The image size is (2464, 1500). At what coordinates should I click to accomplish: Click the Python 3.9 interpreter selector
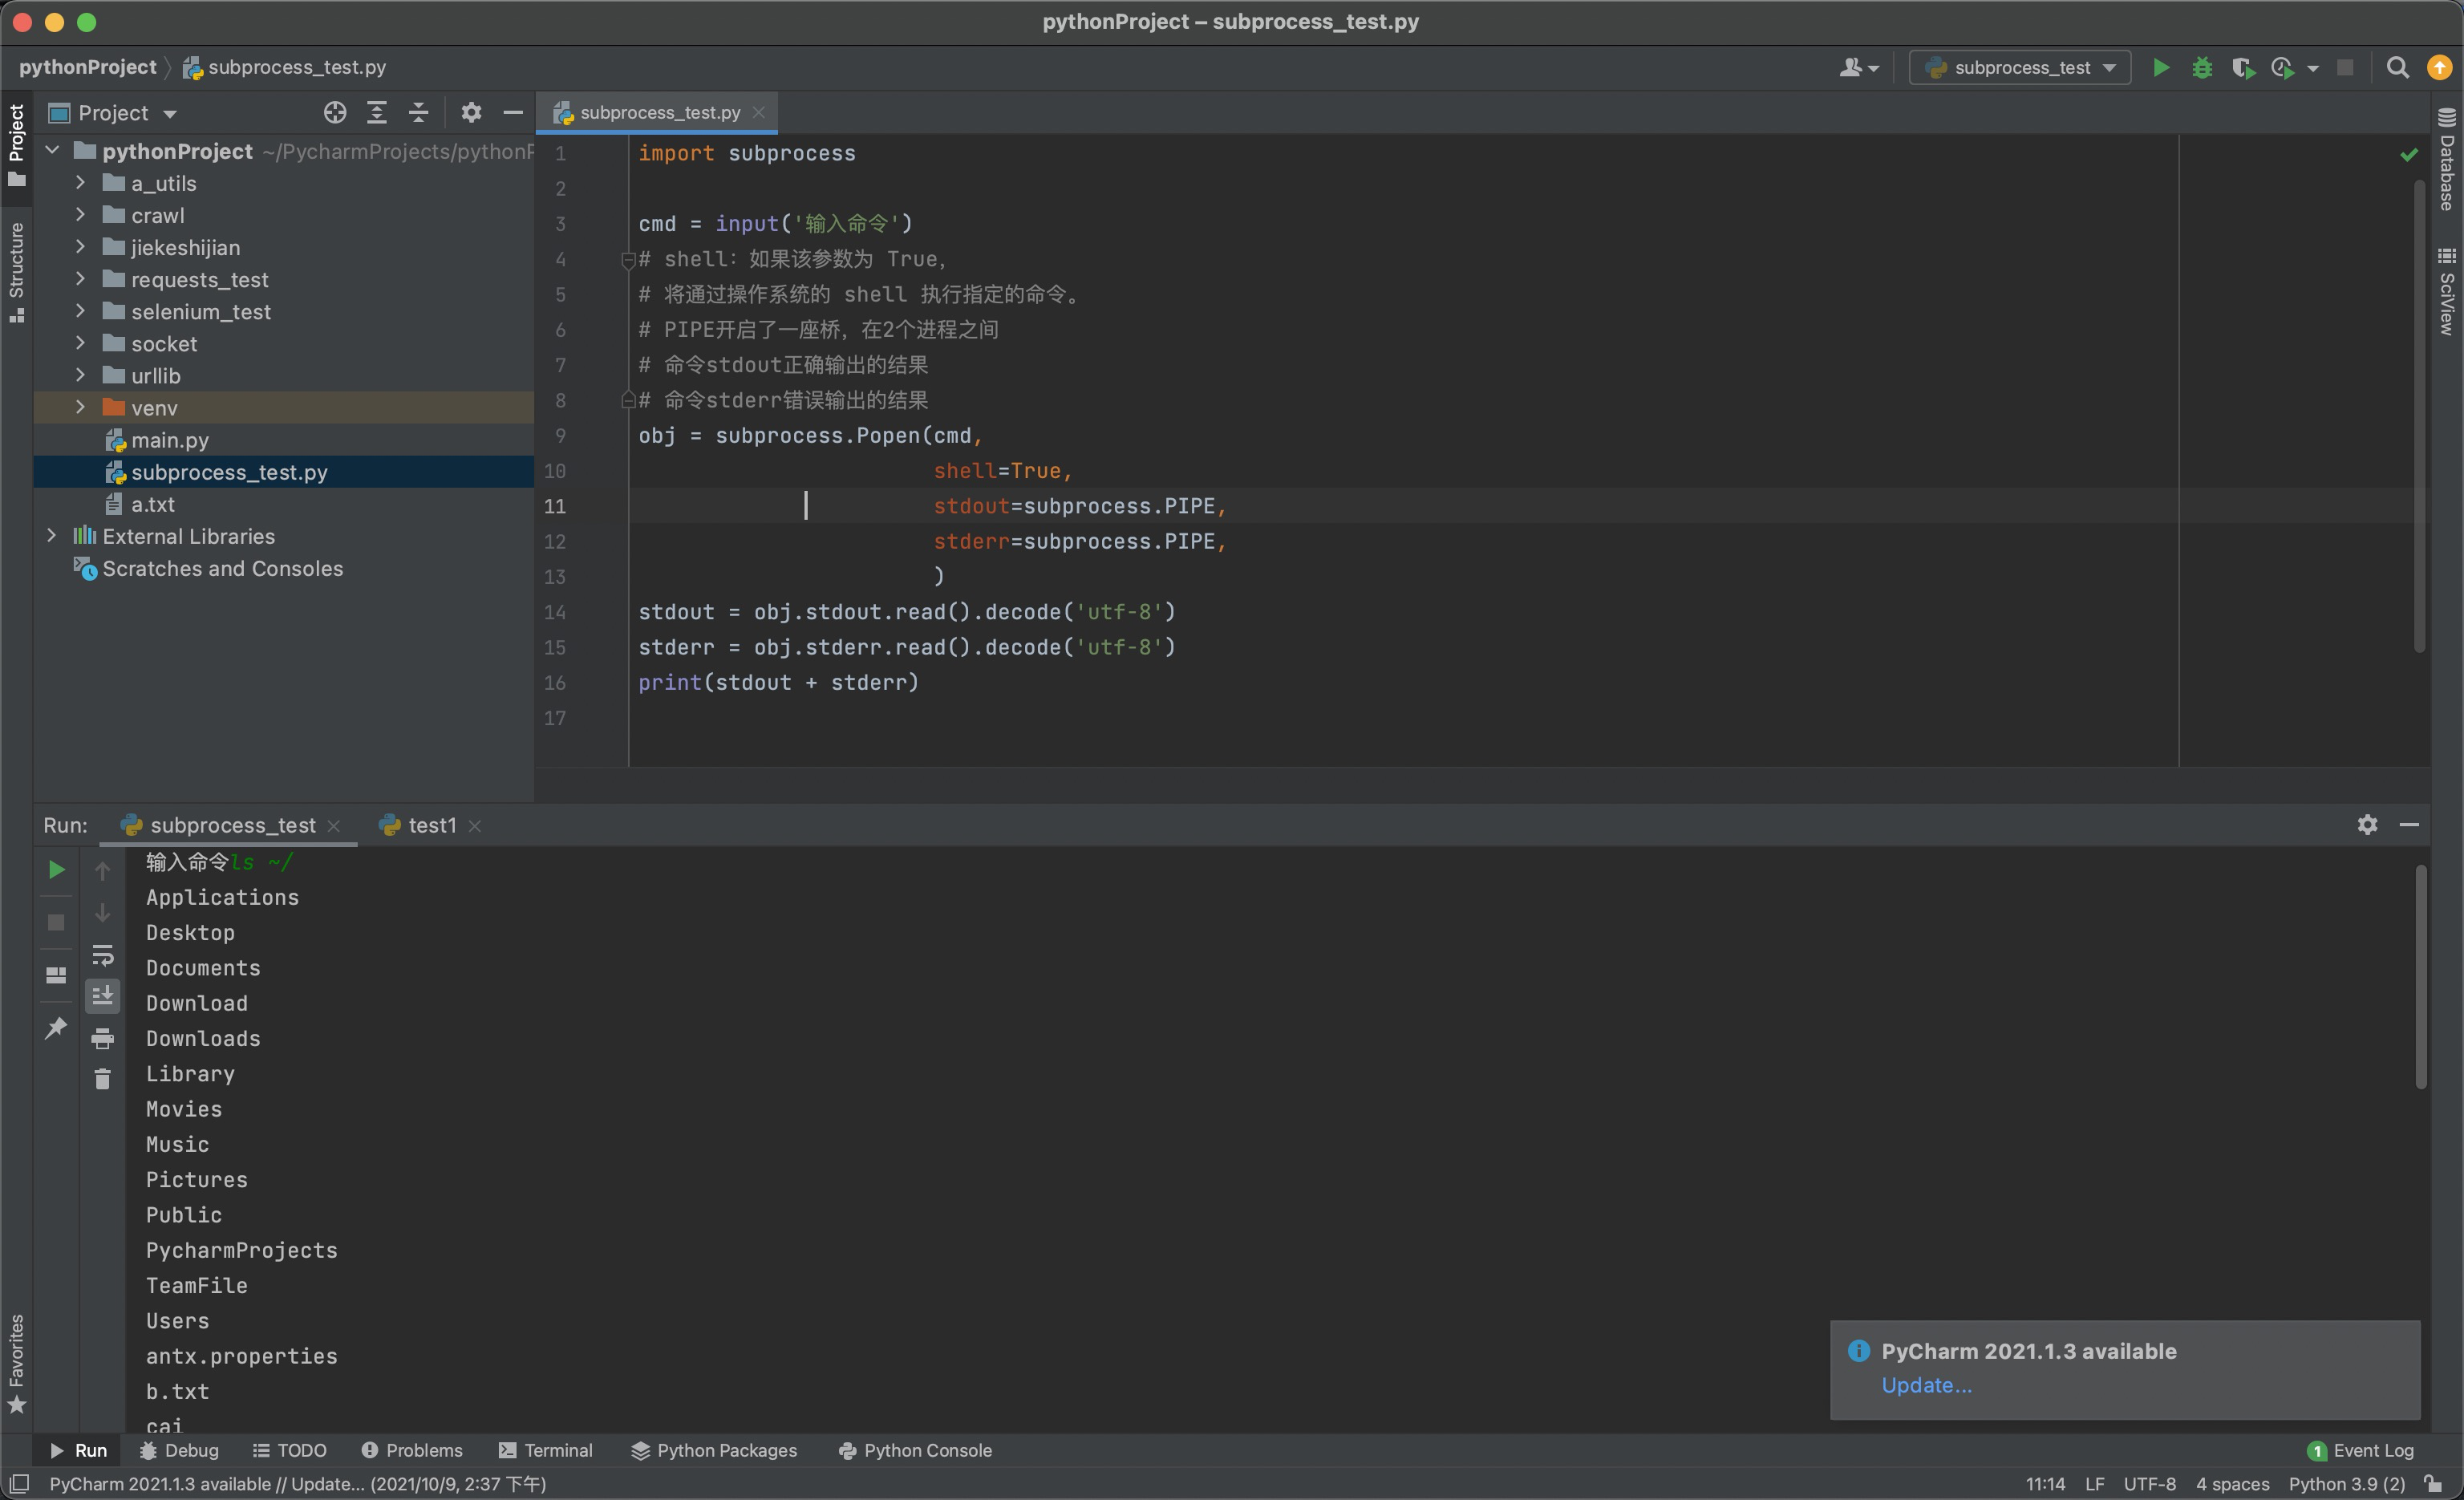click(x=2346, y=1484)
